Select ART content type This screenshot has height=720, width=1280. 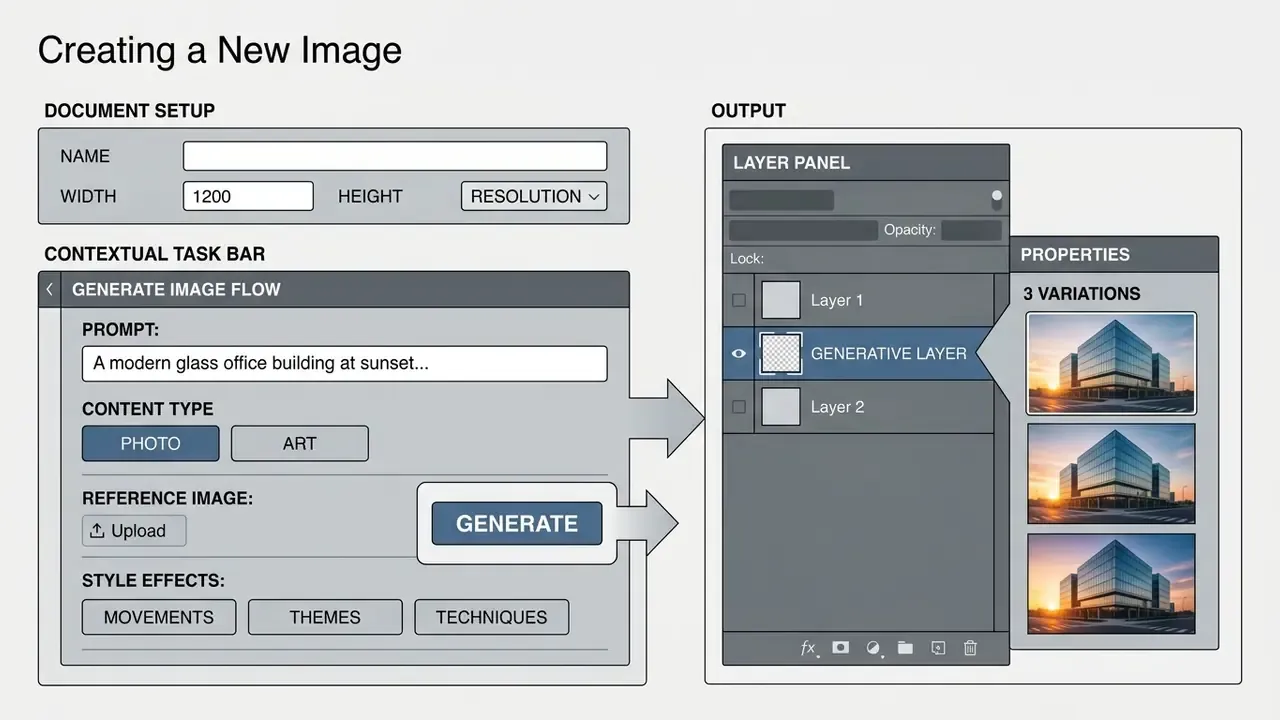(300, 443)
